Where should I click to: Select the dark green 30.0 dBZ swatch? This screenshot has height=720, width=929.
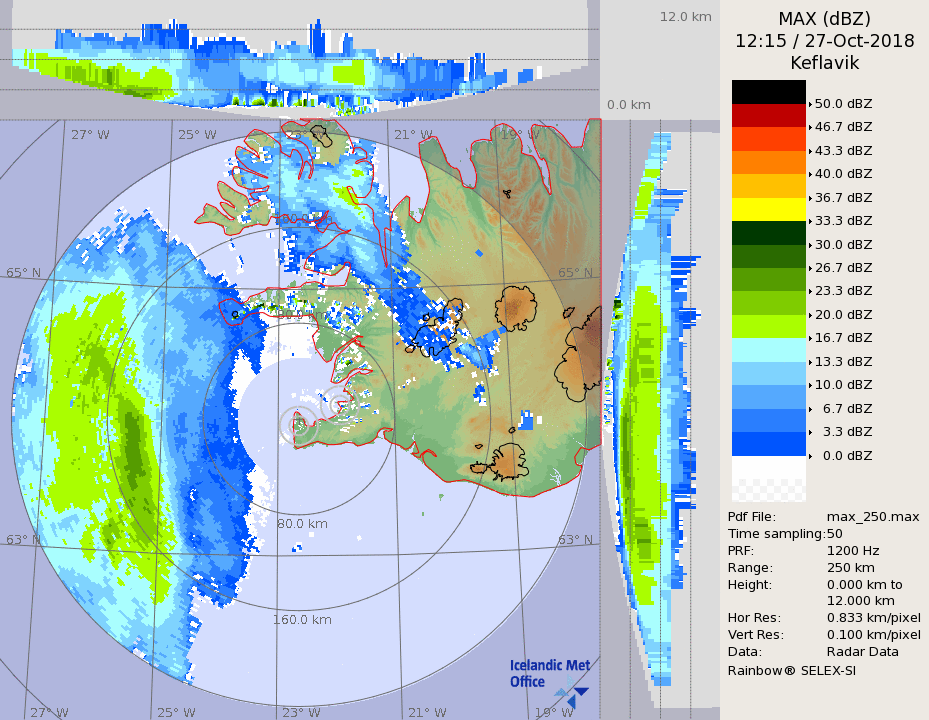768,232
